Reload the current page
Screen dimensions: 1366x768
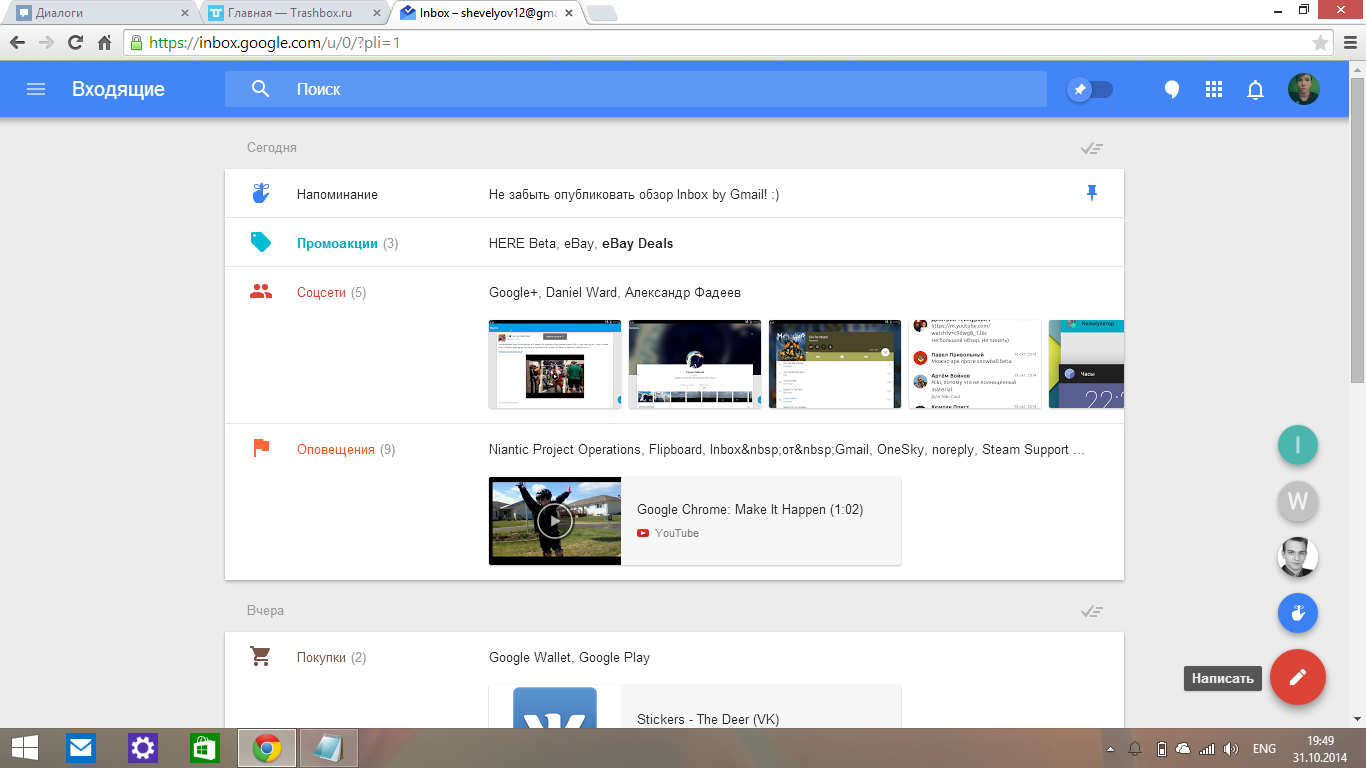coord(75,43)
